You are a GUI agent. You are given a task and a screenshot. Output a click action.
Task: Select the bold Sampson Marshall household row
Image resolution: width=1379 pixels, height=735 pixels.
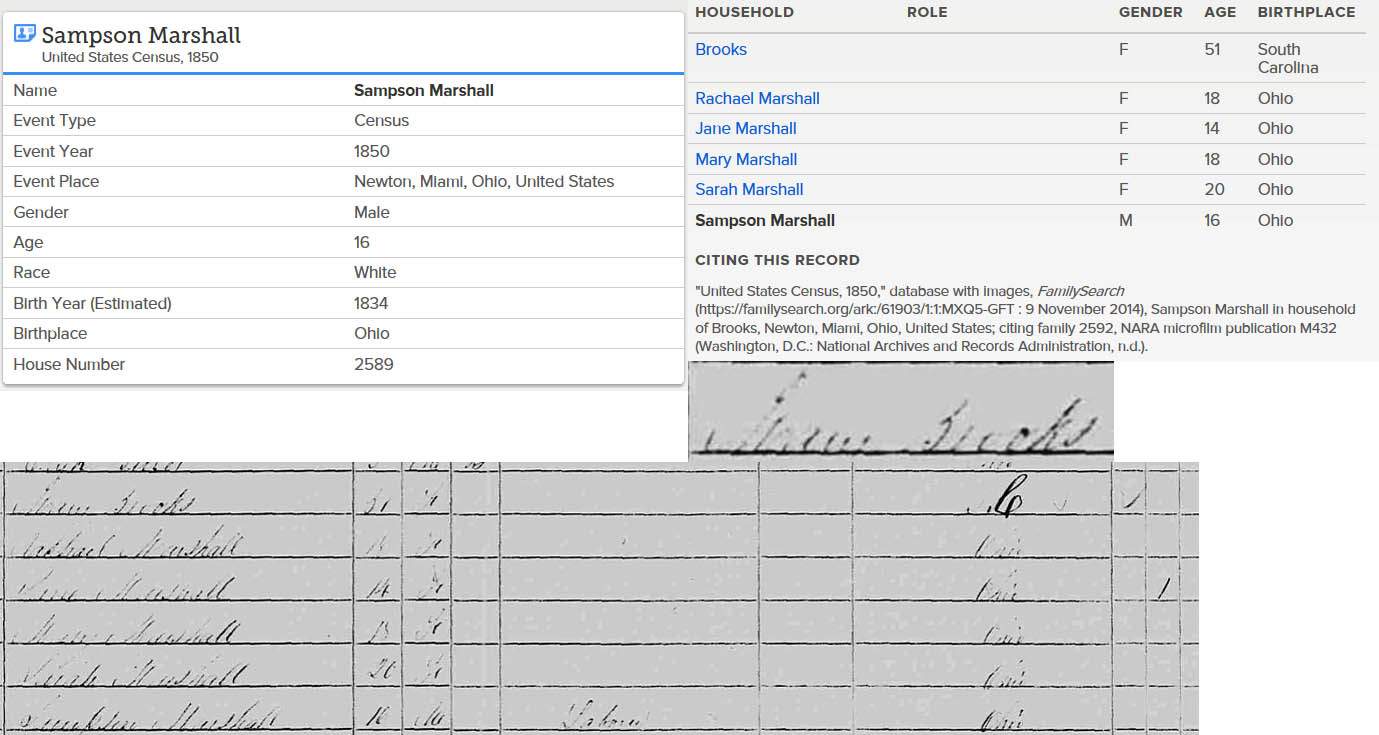tap(1030, 220)
